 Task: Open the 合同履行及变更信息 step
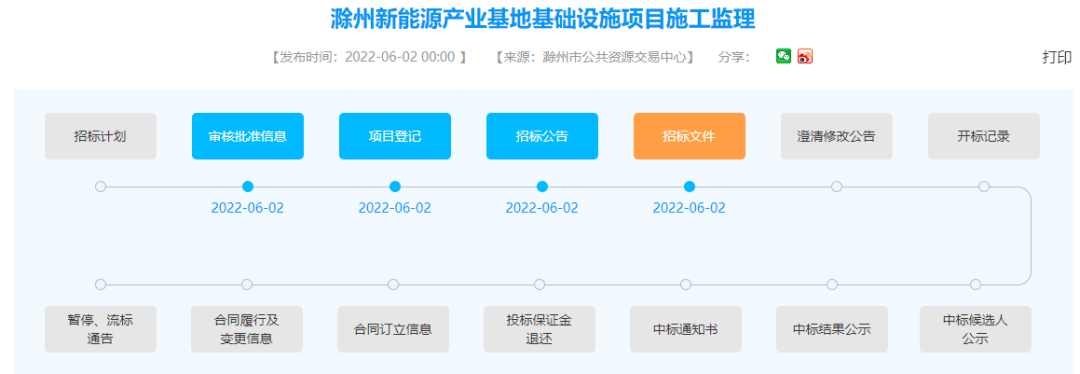(247, 329)
